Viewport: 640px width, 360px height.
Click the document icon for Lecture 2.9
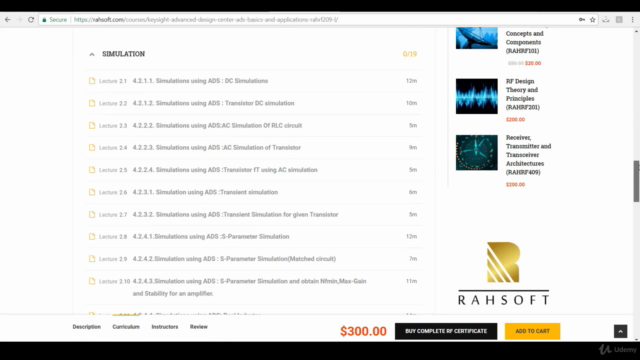tap(92, 259)
